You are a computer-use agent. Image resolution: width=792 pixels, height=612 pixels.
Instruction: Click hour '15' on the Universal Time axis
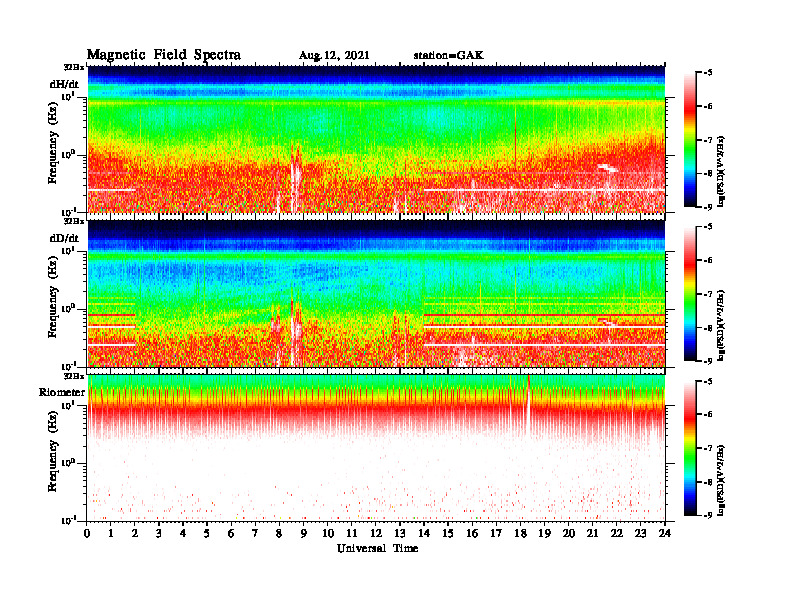[448, 533]
